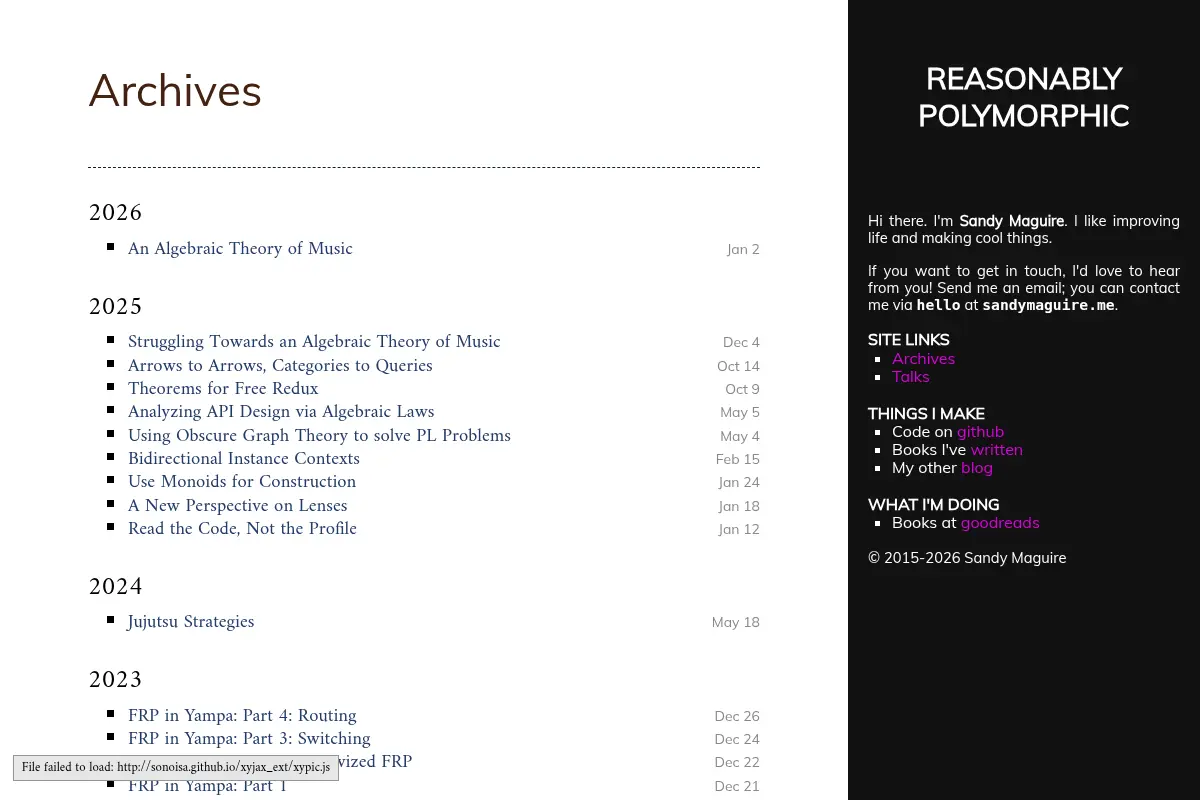Open 'Using Obscure Graph Theory to solve PL Problems'
Viewport: 1200px width, 800px height.
click(319, 436)
